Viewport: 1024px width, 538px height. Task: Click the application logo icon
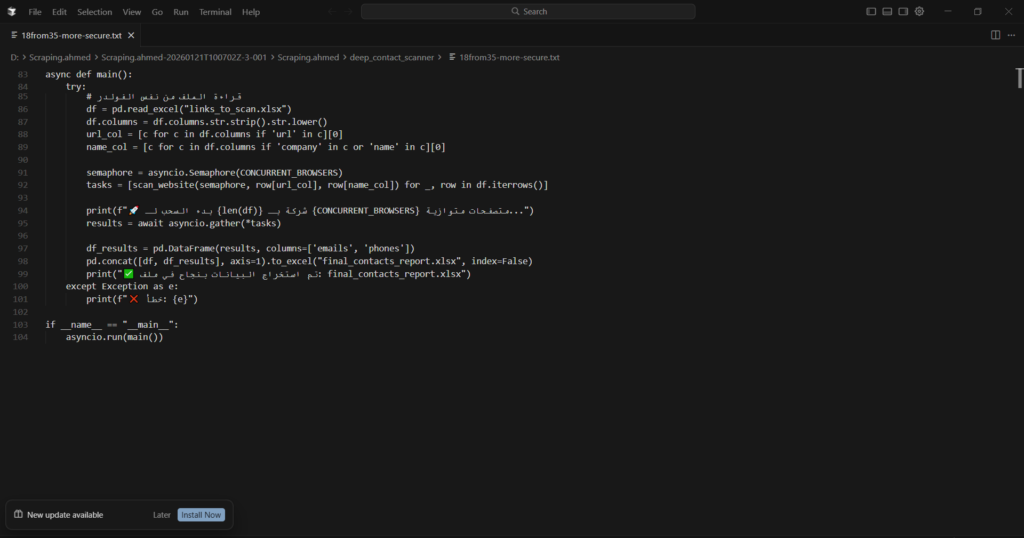pos(12,12)
